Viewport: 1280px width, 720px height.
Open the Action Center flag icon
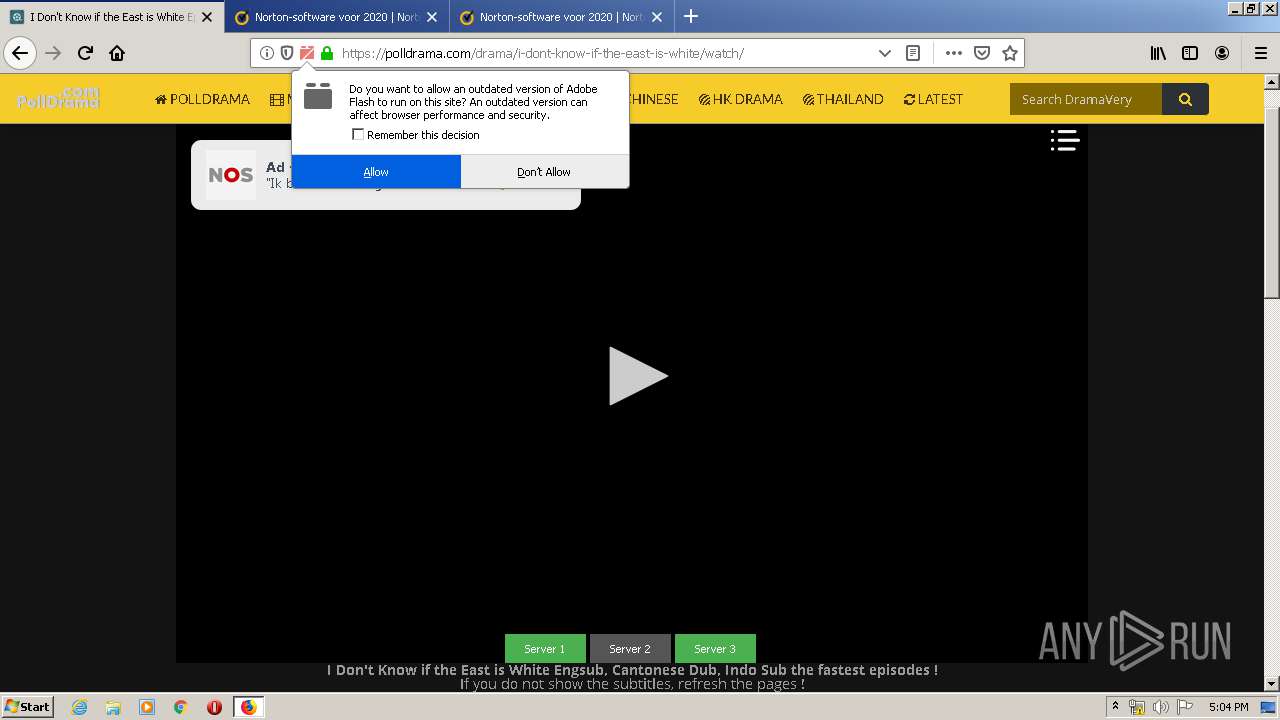(x=1185, y=707)
